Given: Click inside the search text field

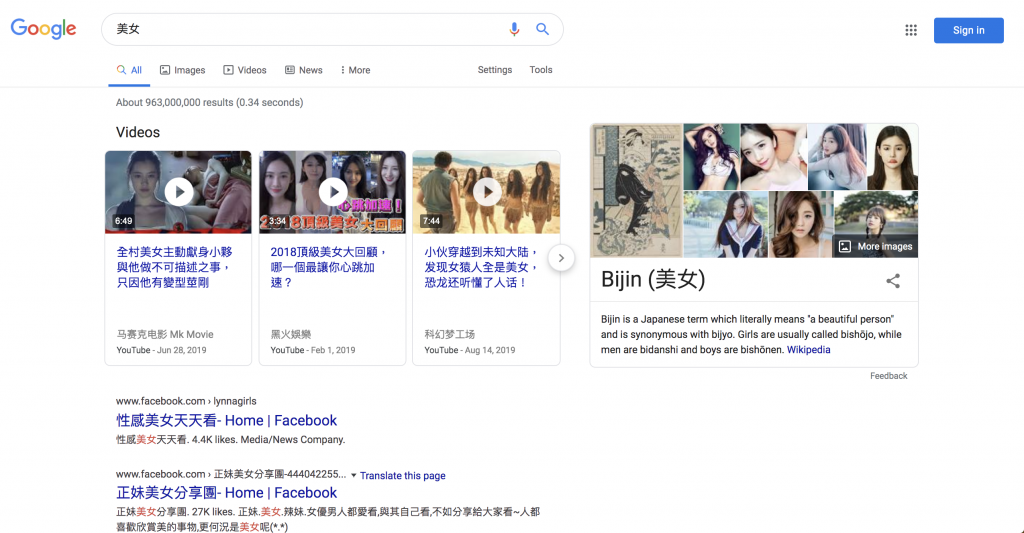Looking at the screenshot, I should click(x=300, y=30).
